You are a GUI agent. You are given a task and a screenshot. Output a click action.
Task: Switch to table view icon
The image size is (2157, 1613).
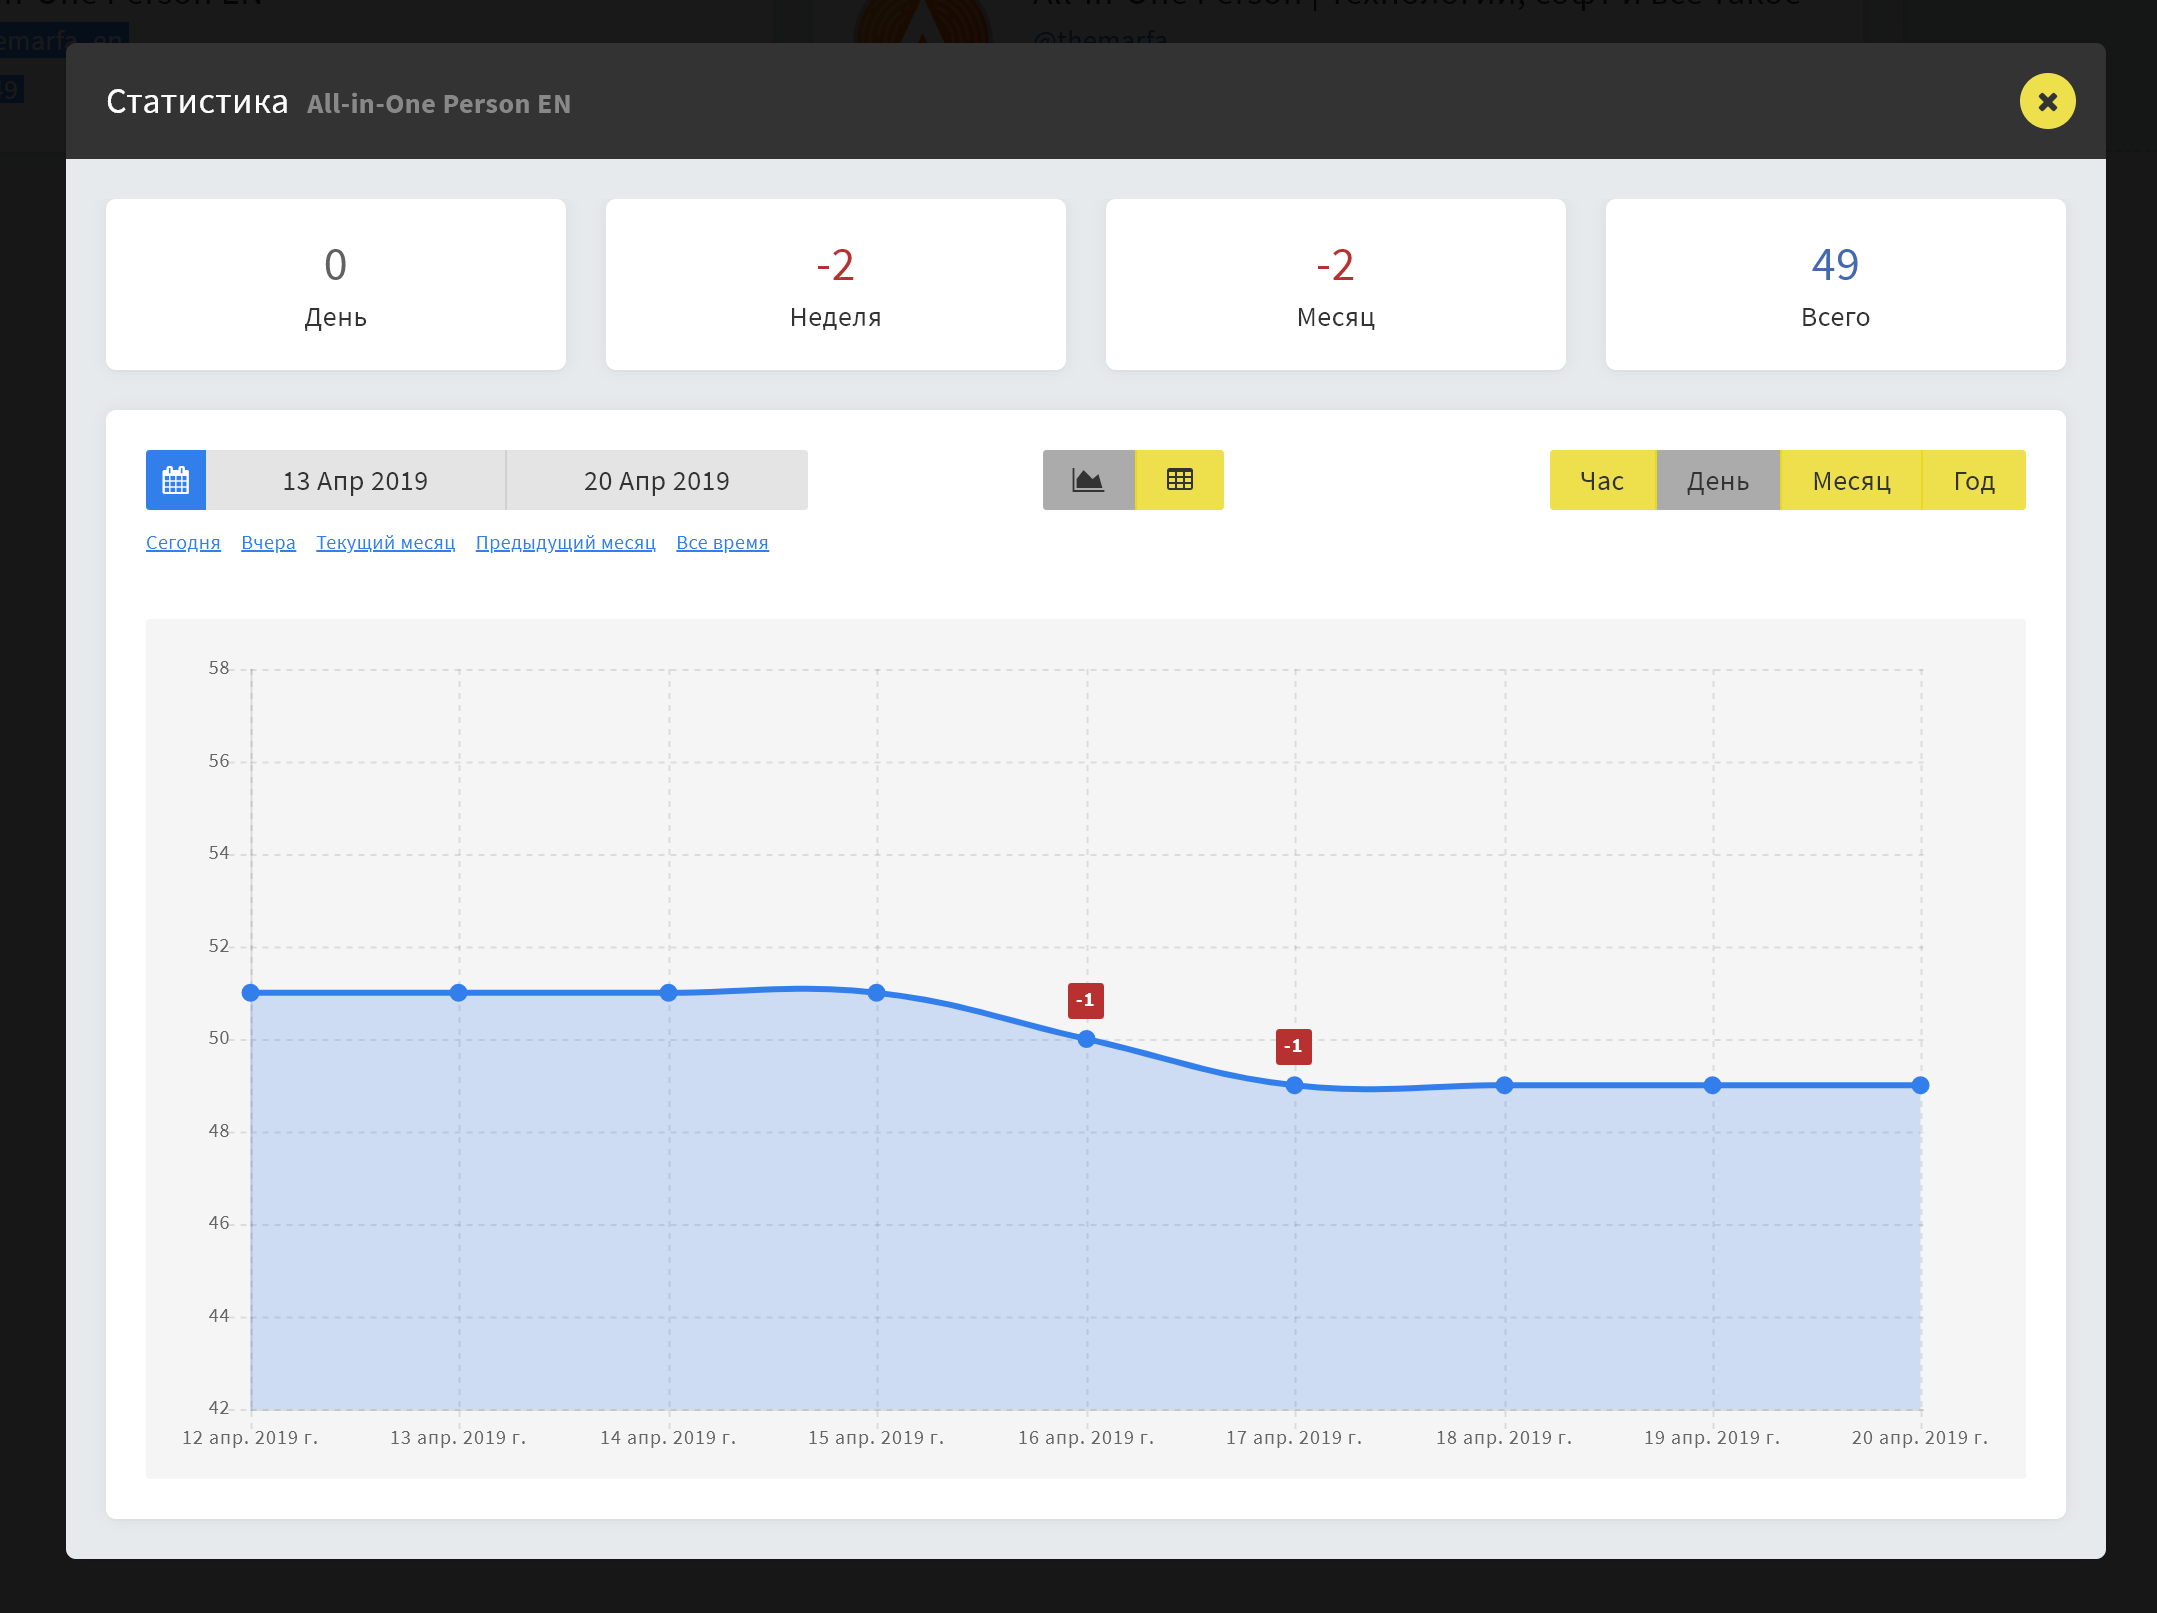1180,480
